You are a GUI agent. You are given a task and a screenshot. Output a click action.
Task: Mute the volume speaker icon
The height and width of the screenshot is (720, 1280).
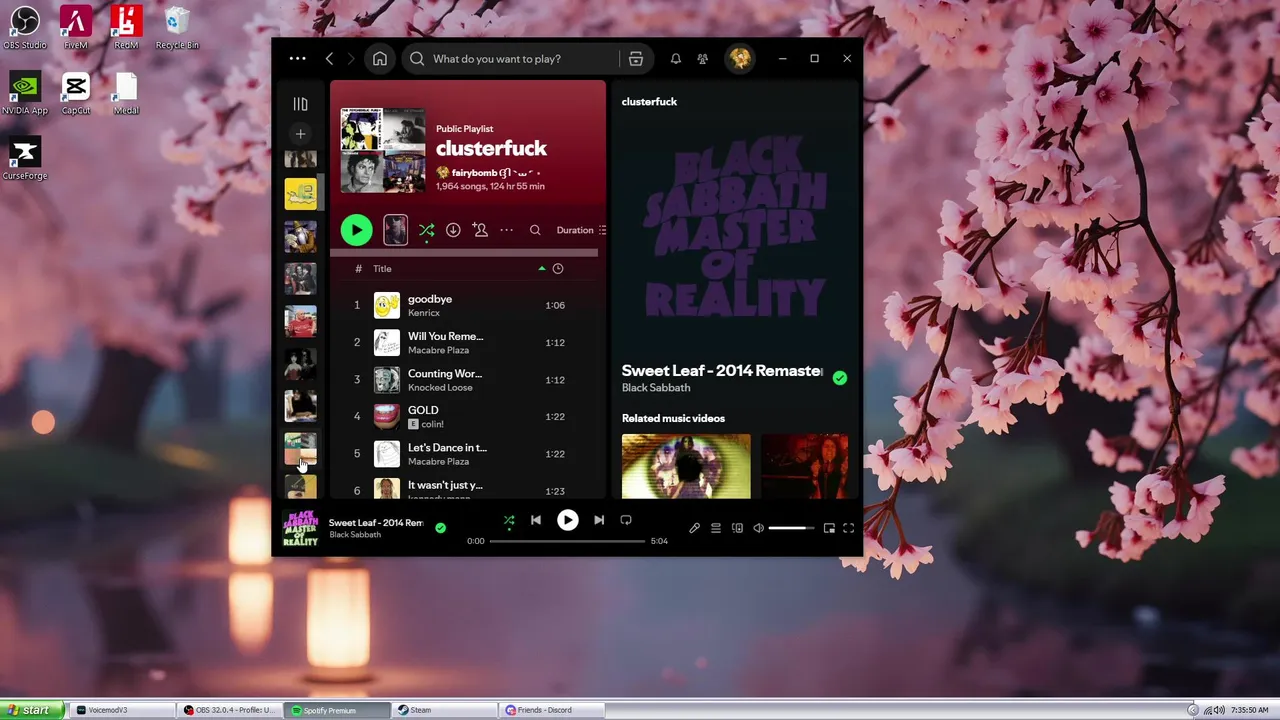coord(758,528)
